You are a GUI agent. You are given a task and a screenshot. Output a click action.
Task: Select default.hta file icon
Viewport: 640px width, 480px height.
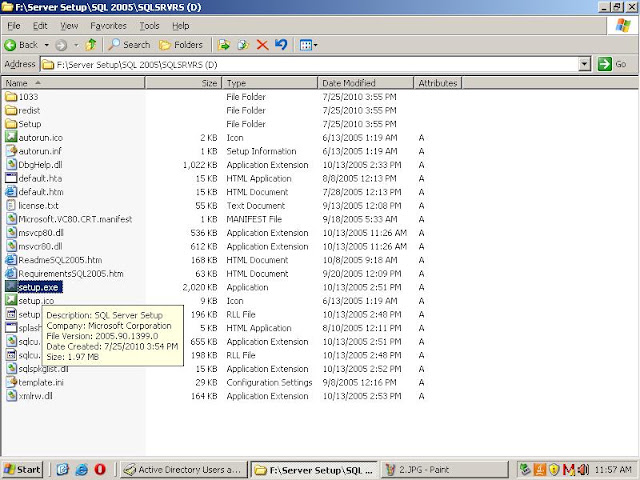(x=11, y=178)
